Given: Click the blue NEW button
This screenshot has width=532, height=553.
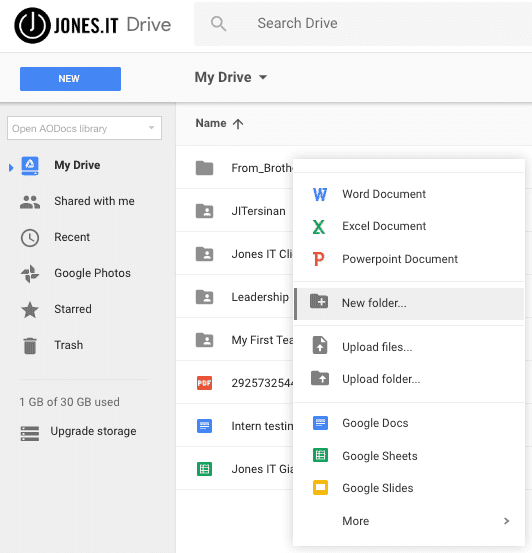Looking at the screenshot, I should coord(70,79).
